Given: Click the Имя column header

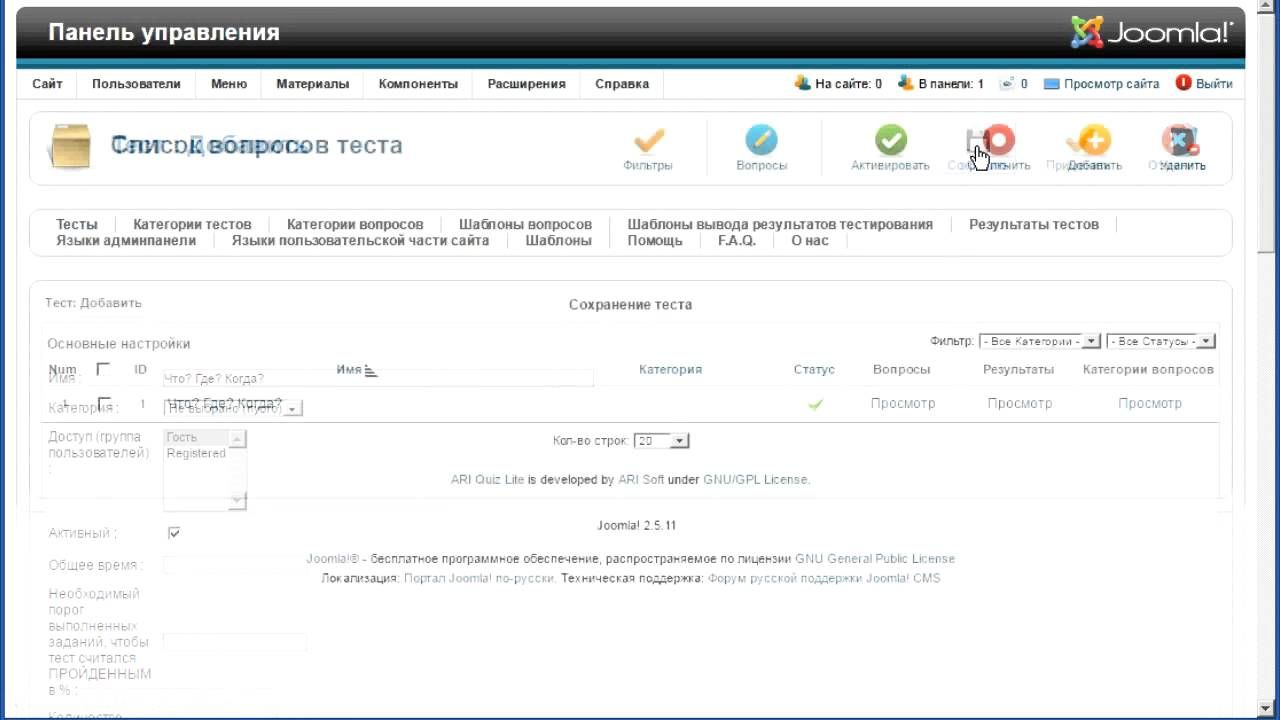Looking at the screenshot, I should coord(349,369).
